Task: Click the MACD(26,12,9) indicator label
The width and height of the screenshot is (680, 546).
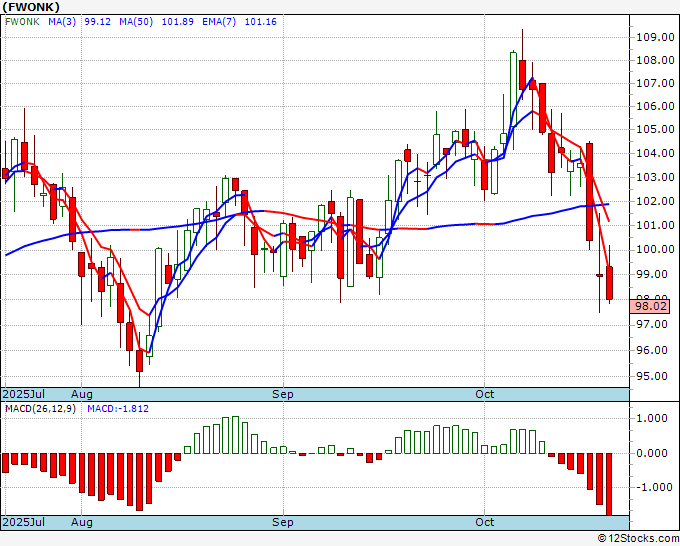Action: 40,409
